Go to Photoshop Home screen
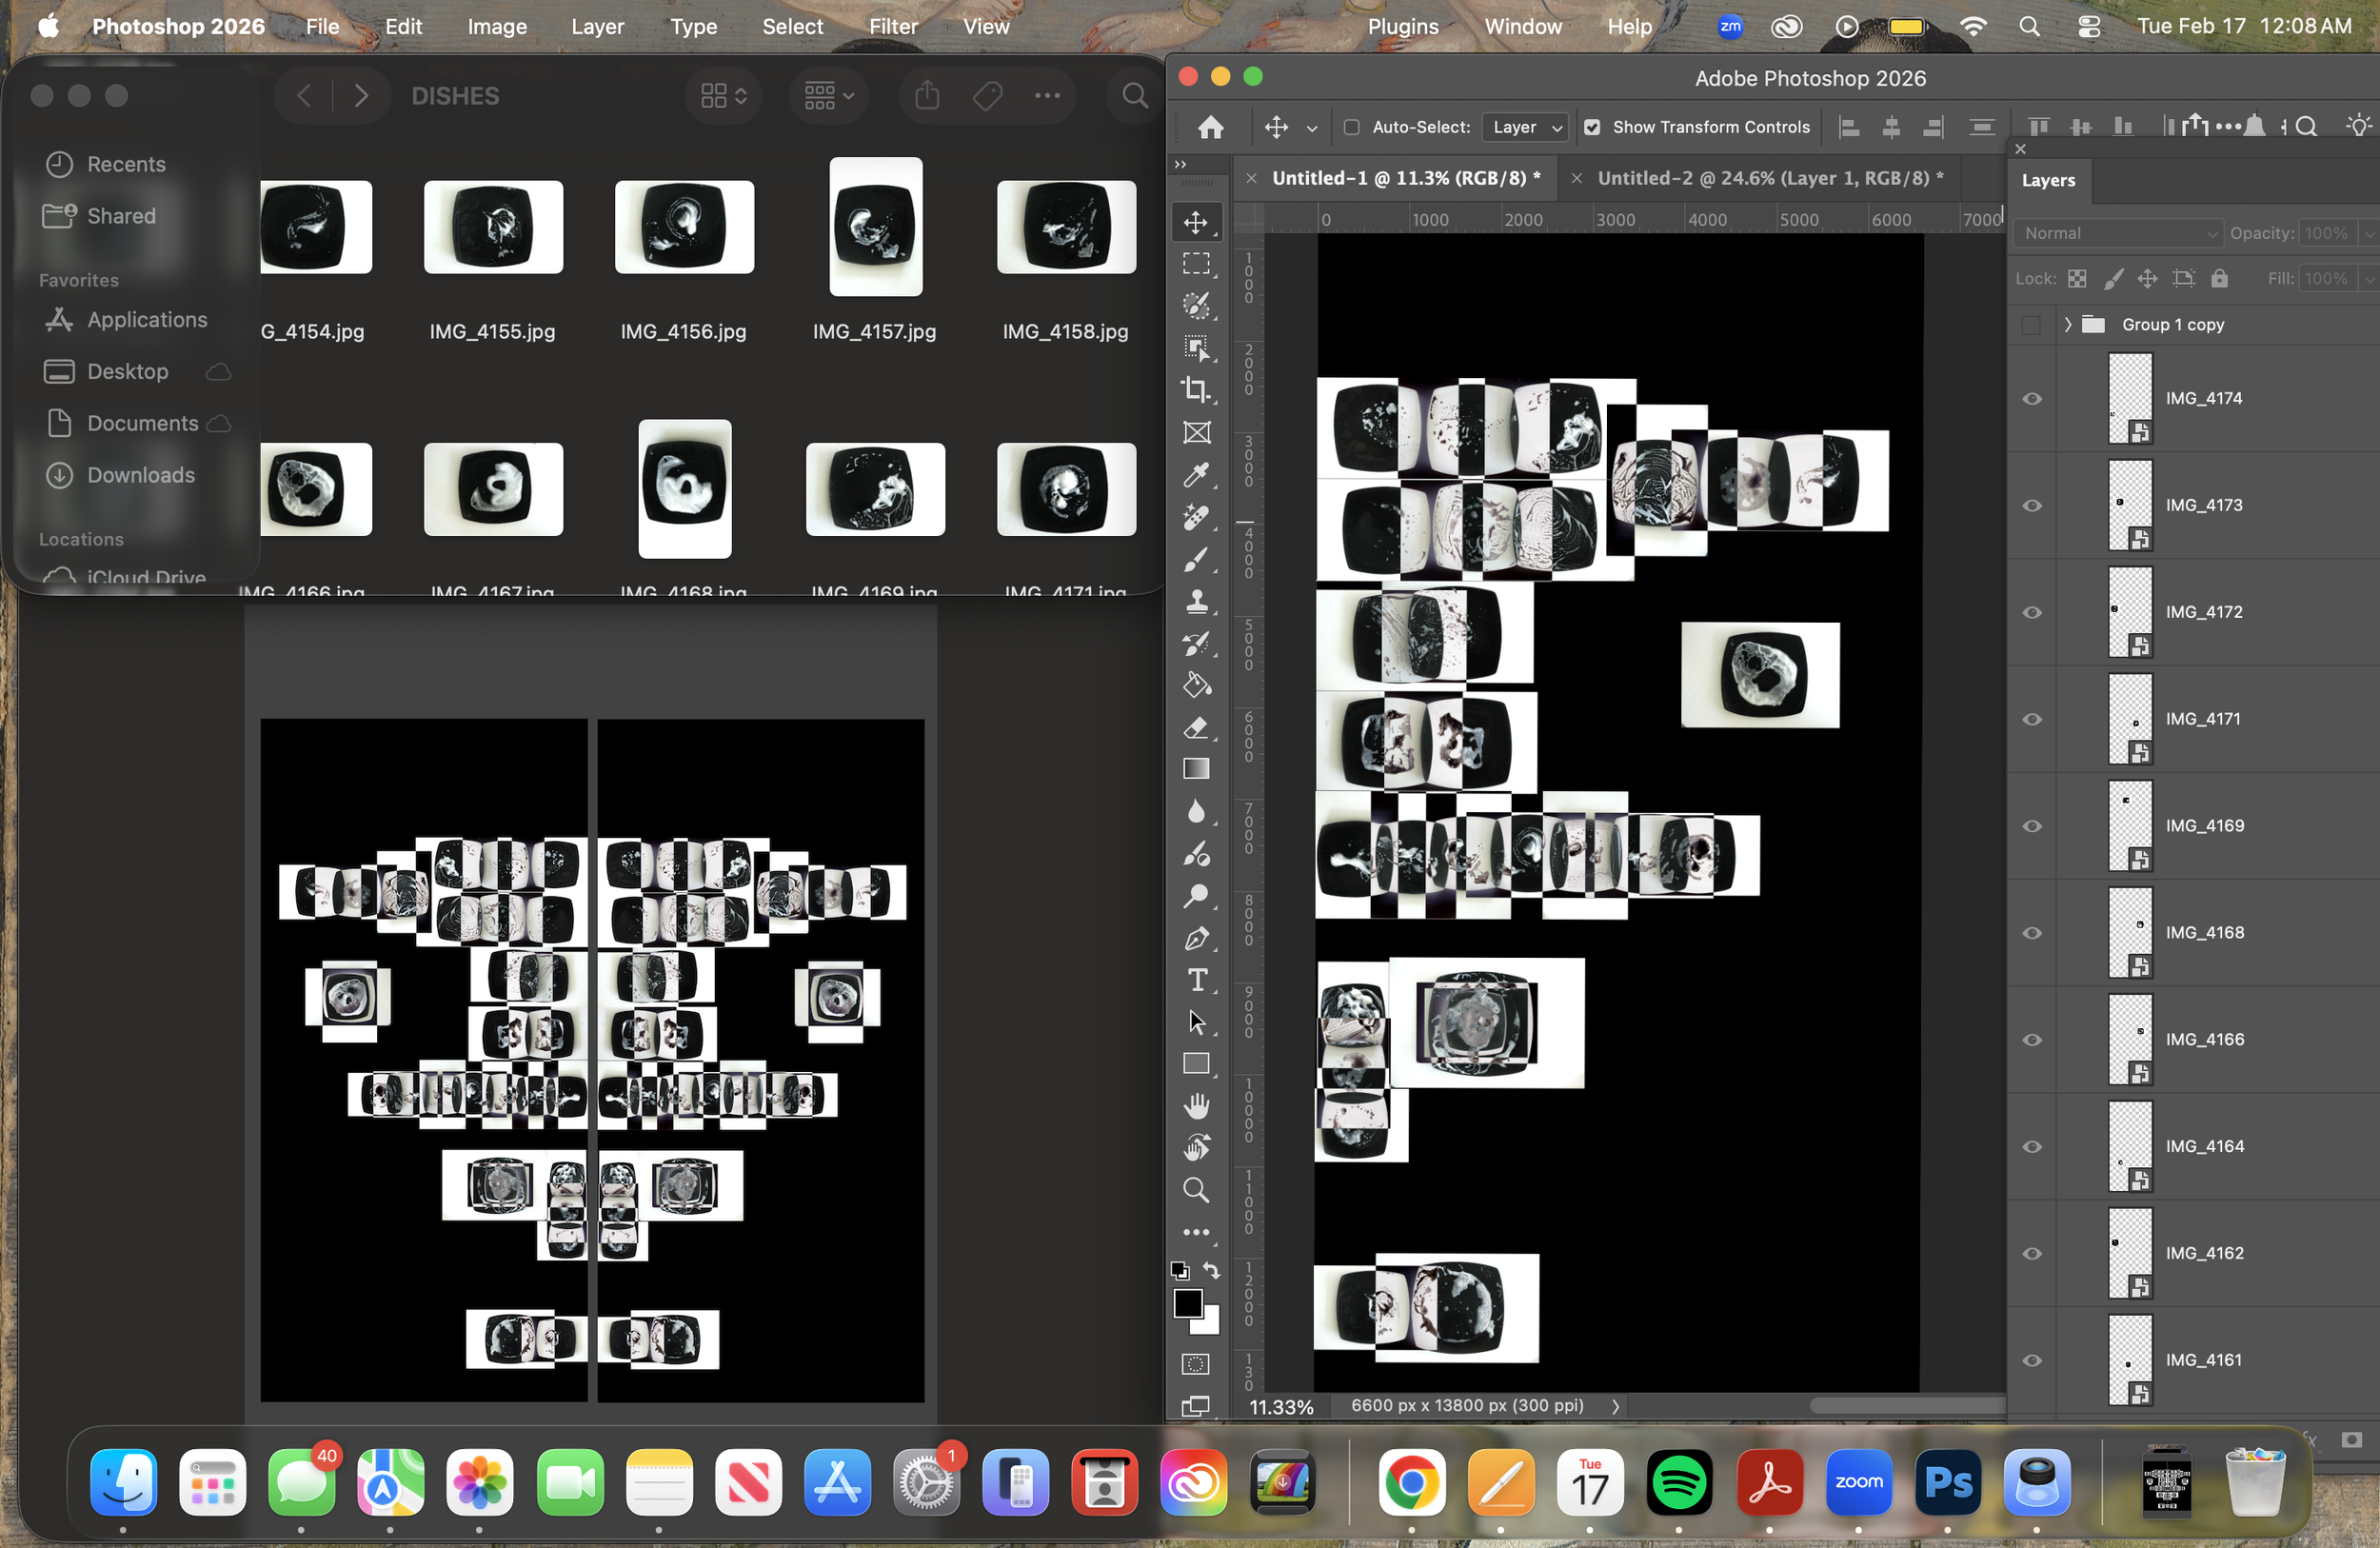This screenshot has height=1548, width=2380. pyautogui.click(x=1211, y=127)
